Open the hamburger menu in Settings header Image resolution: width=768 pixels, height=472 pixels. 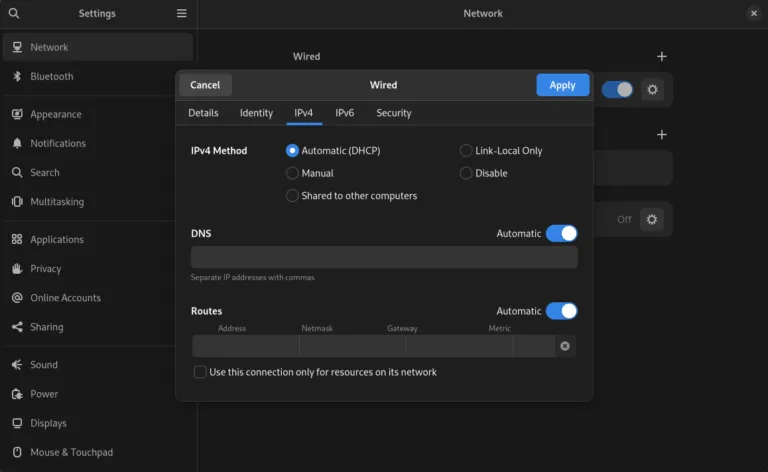(x=181, y=13)
